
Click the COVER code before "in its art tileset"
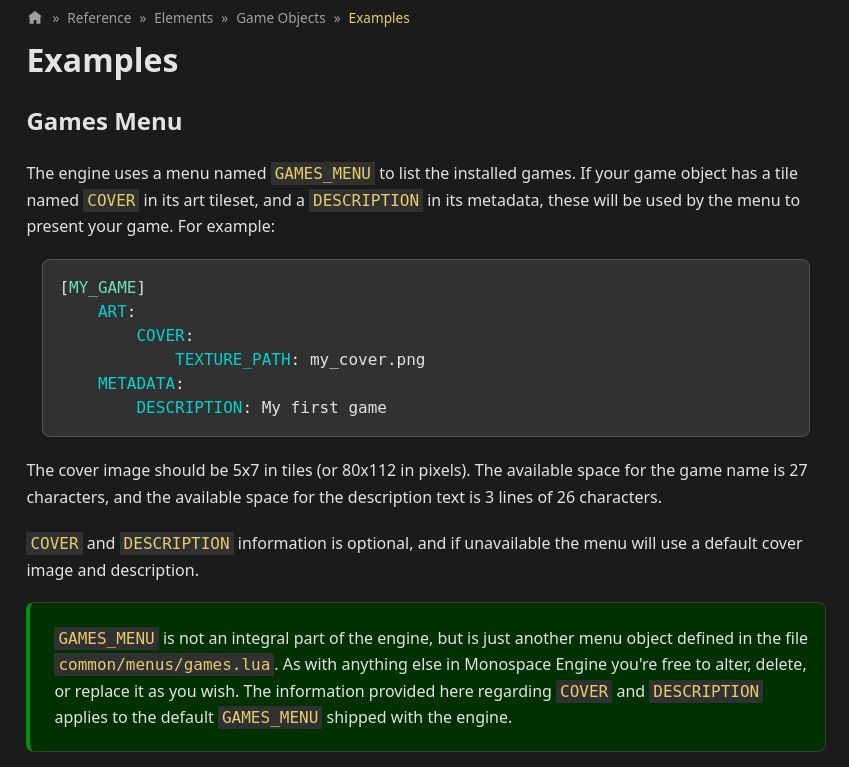point(111,200)
